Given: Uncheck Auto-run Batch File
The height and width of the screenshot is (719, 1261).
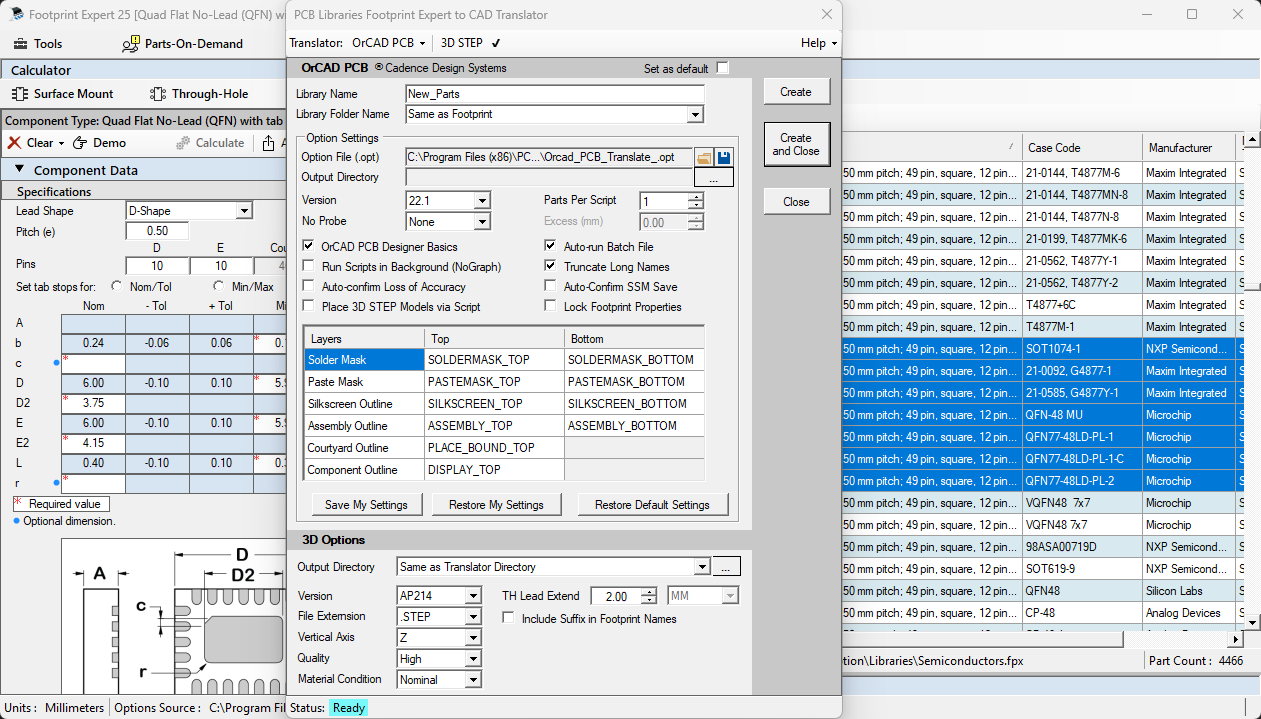Looking at the screenshot, I should point(550,246).
